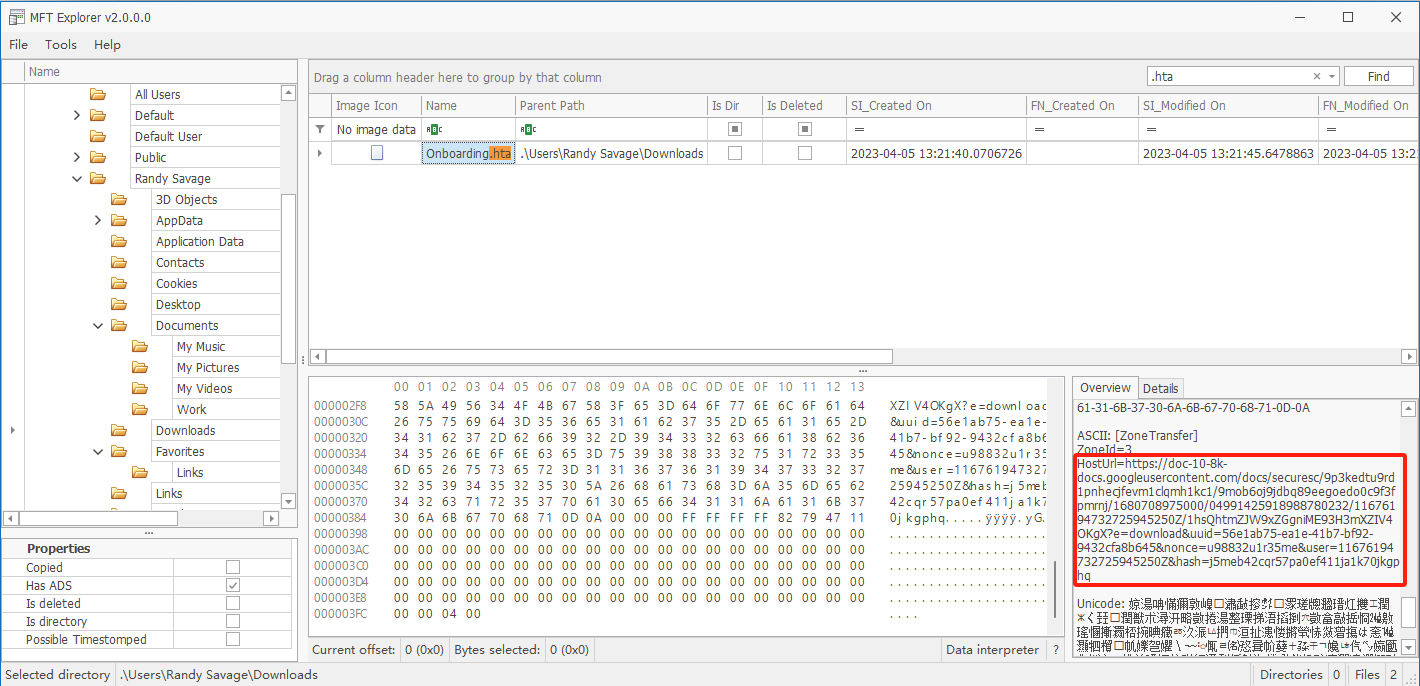Sort by the SI_Modified On column header

1228,105
